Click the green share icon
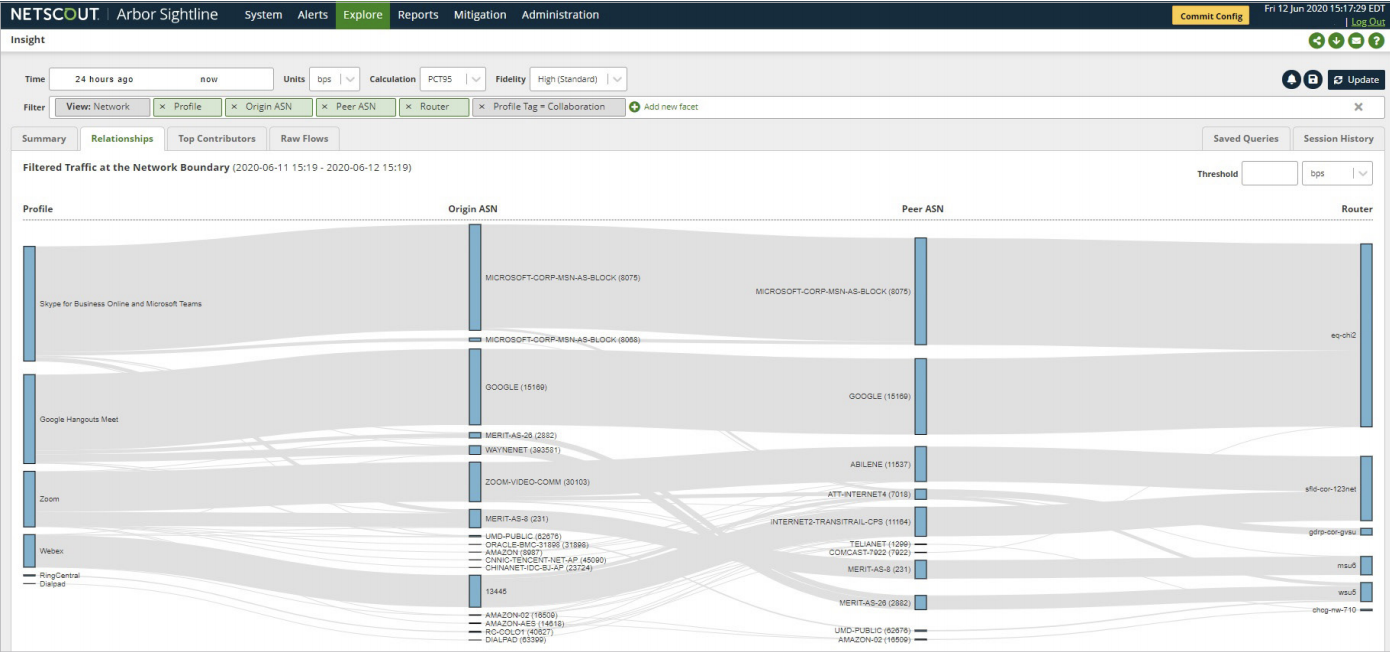Screen dimensions: 1390x652 tap(1317, 41)
